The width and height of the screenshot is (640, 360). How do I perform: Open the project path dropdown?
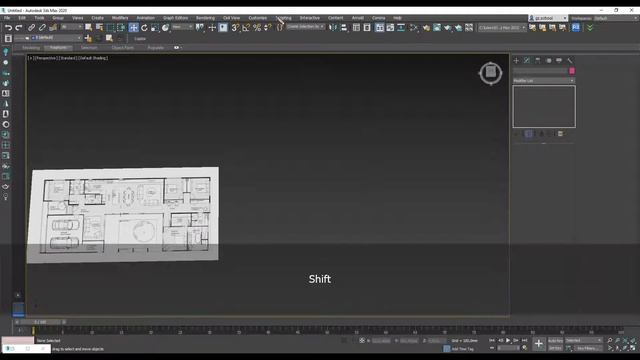[x=502, y=28]
